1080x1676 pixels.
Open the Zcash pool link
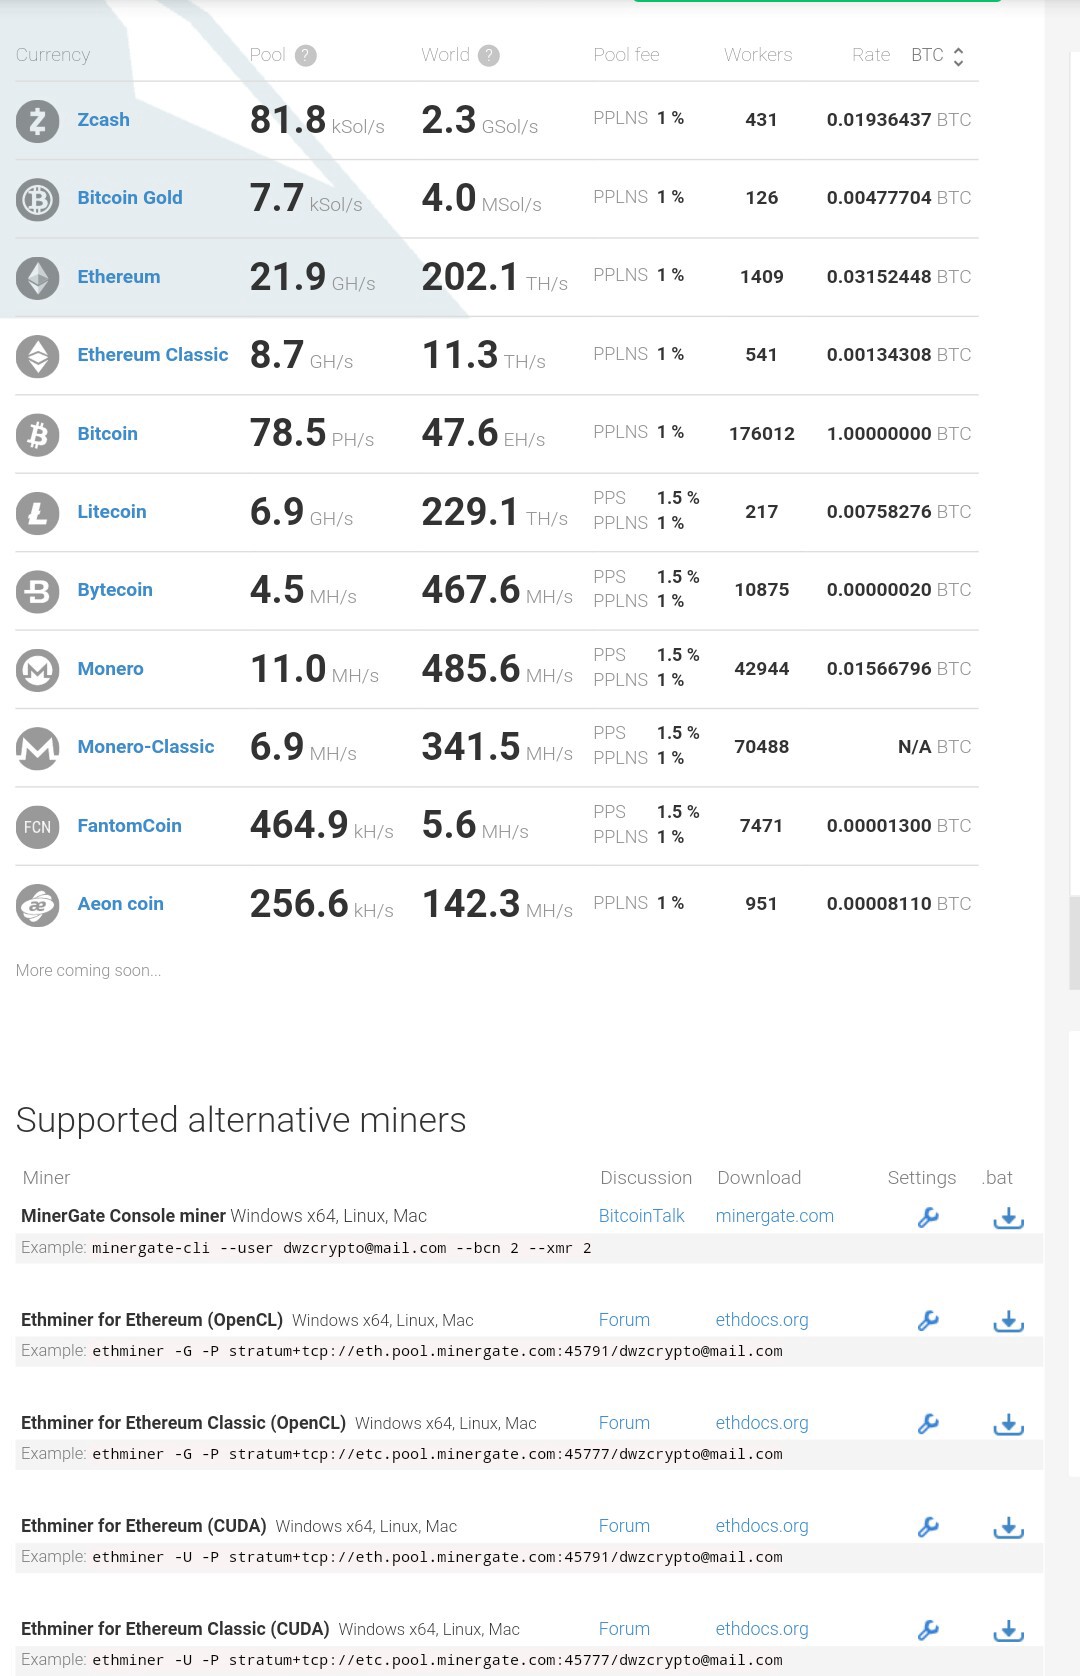tap(104, 120)
